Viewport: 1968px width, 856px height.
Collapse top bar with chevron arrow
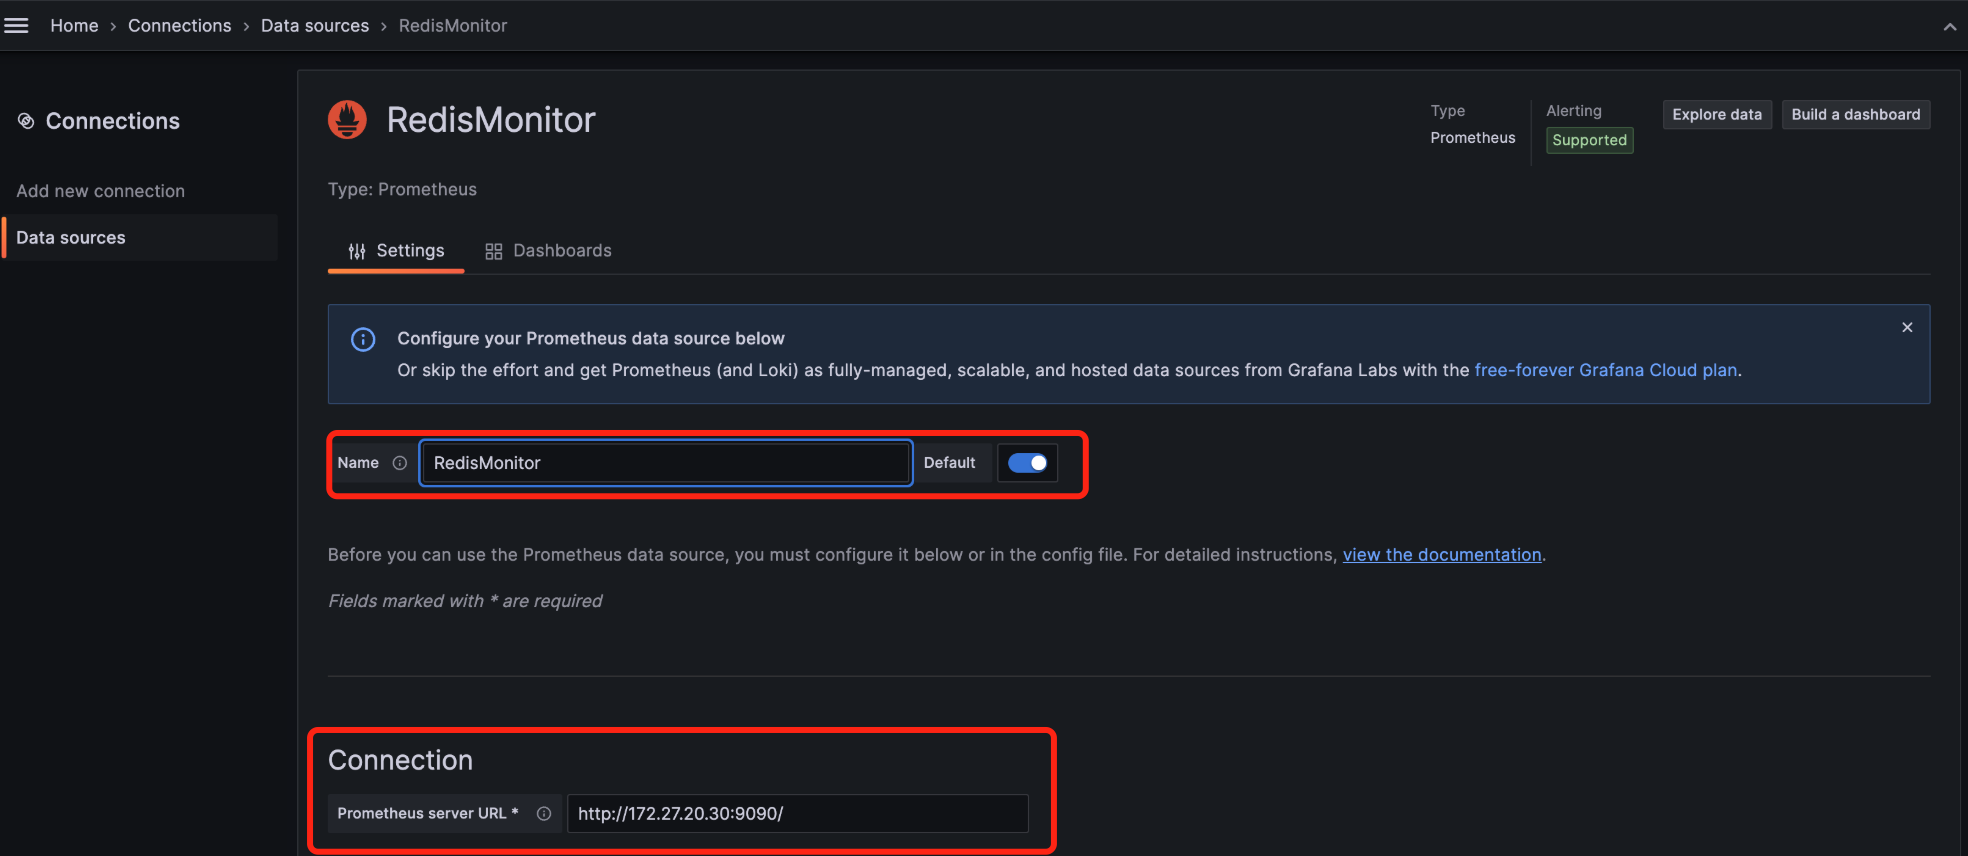[1950, 27]
